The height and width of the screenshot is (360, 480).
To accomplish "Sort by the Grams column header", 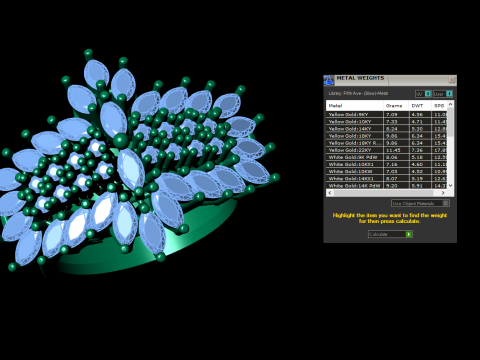I will tap(396, 106).
